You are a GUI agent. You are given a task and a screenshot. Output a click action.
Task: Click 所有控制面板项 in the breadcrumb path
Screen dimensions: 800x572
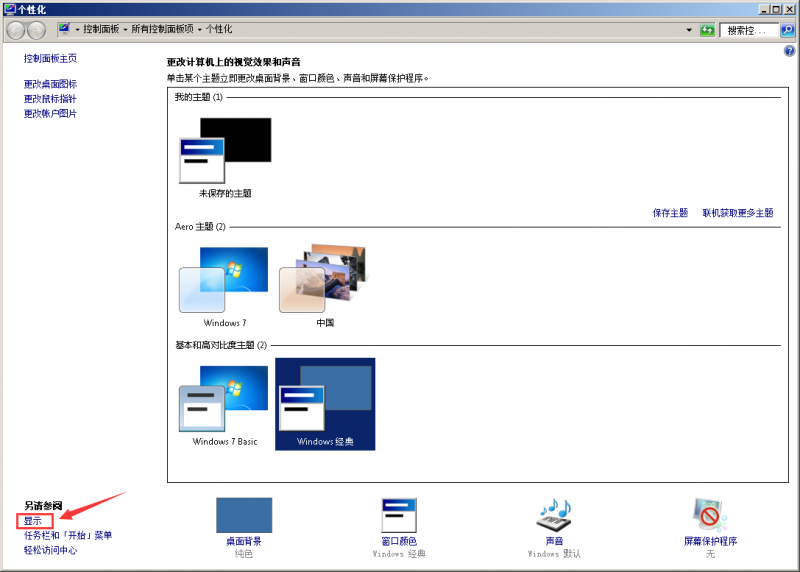(162, 29)
